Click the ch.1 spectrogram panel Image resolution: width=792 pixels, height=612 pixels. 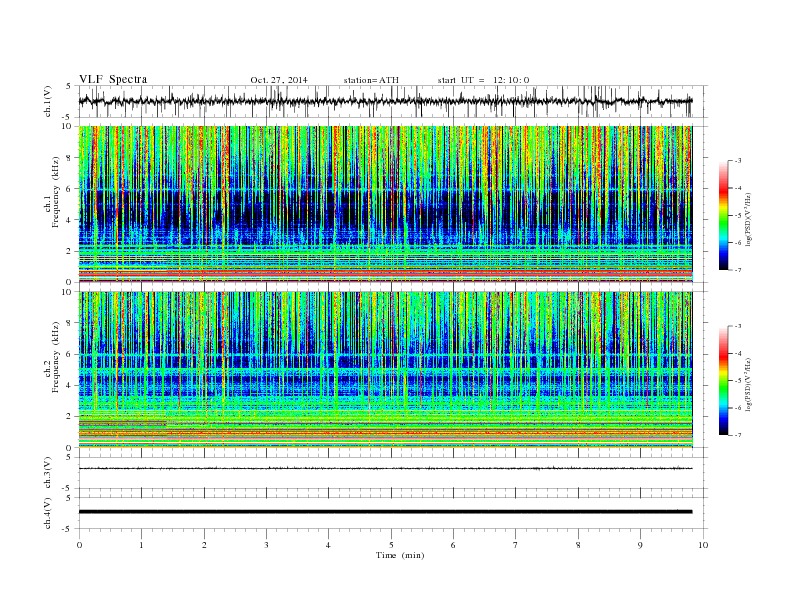(x=385, y=204)
